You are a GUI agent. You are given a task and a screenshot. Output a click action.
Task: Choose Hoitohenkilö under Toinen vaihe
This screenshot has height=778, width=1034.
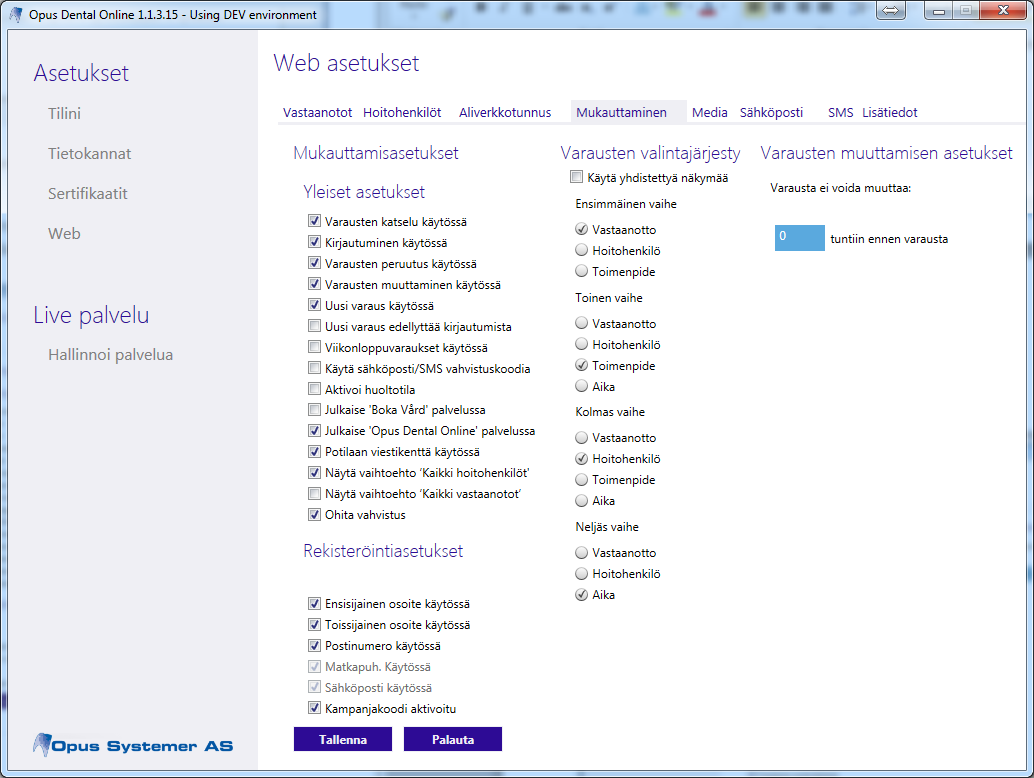582,344
